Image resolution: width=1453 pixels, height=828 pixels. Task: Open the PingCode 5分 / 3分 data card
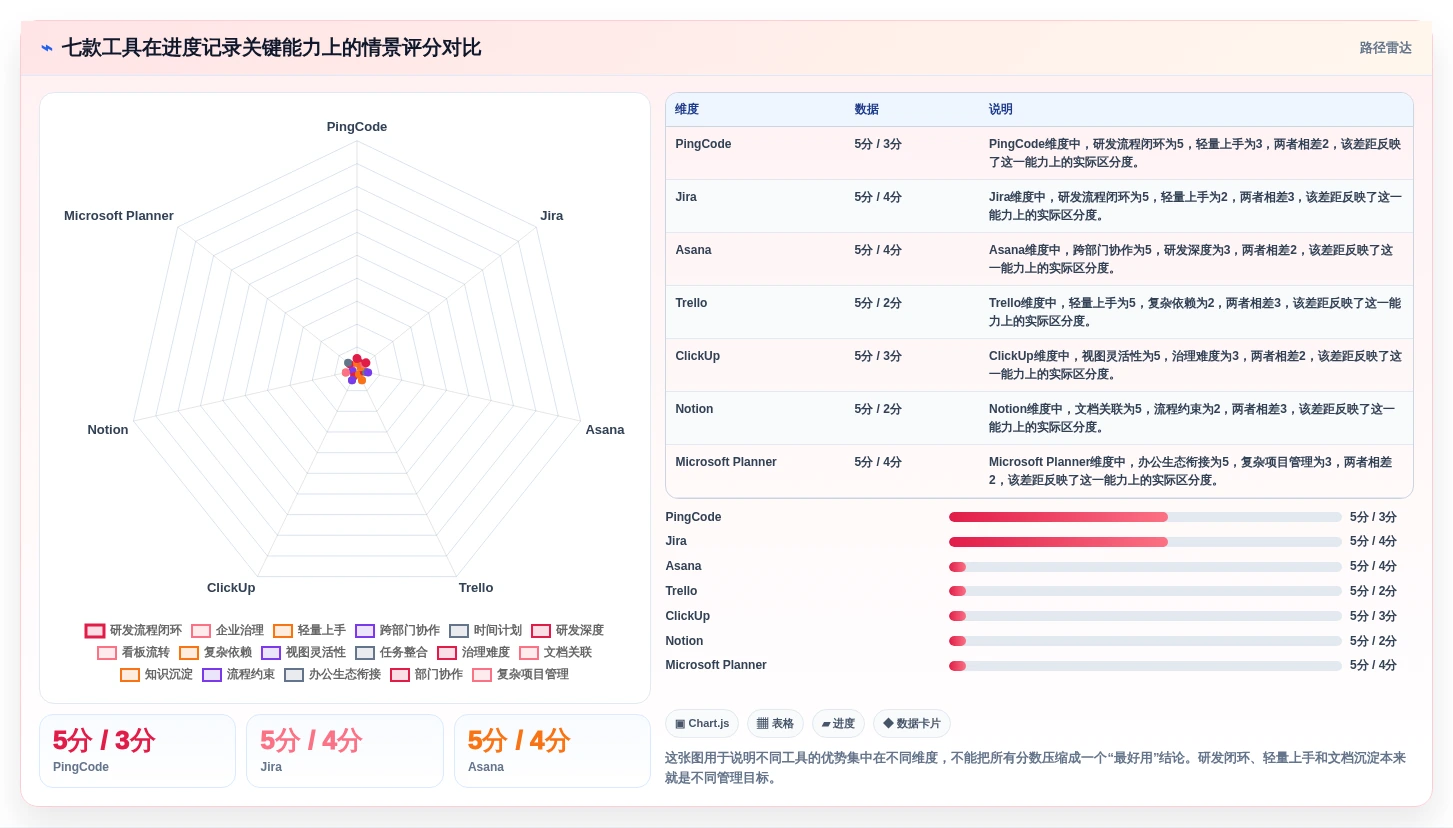(x=137, y=751)
